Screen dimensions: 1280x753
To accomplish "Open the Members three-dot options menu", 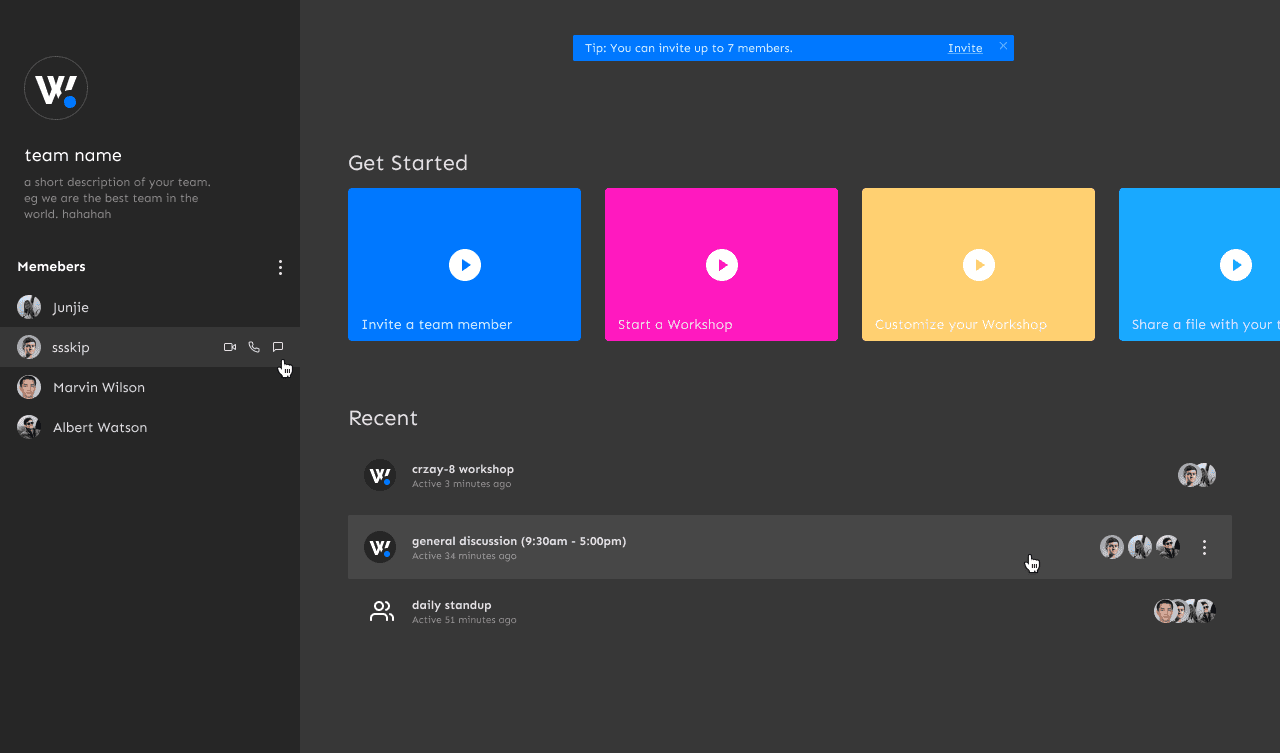I will [x=280, y=267].
